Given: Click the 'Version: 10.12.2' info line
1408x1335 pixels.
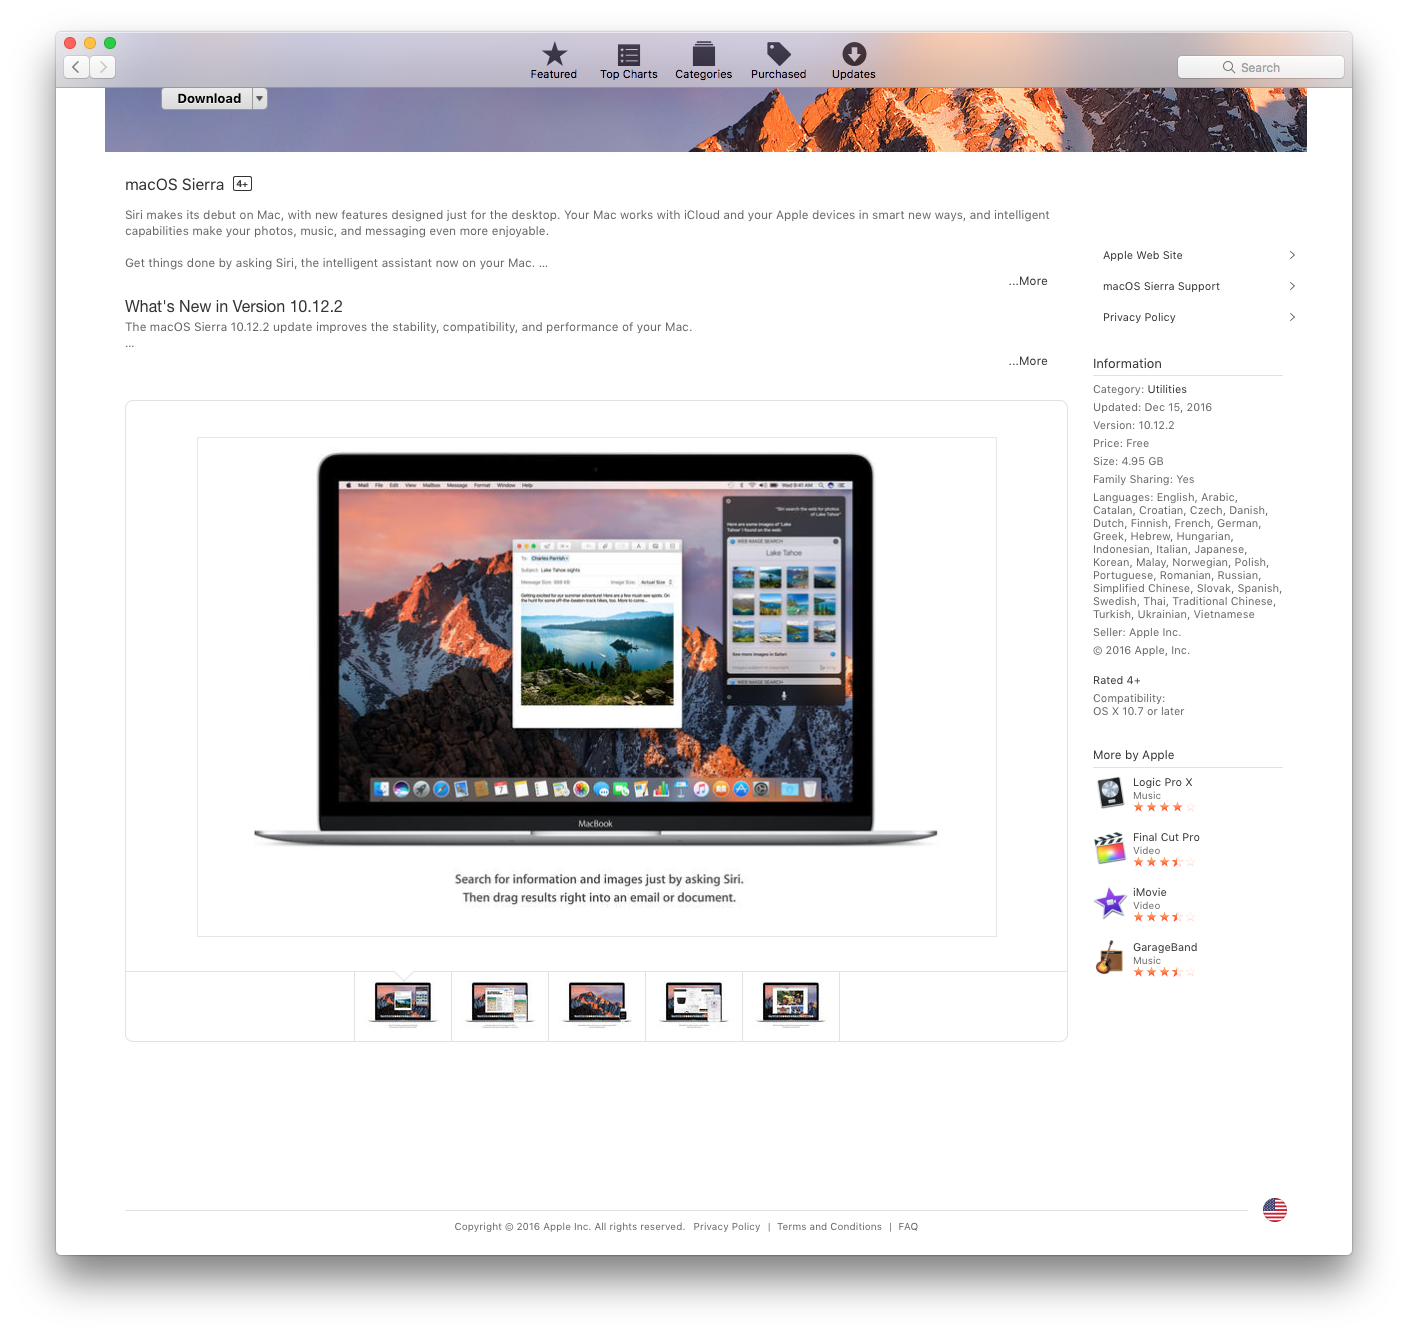Looking at the screenshot, I should (x=1134, y=425).
